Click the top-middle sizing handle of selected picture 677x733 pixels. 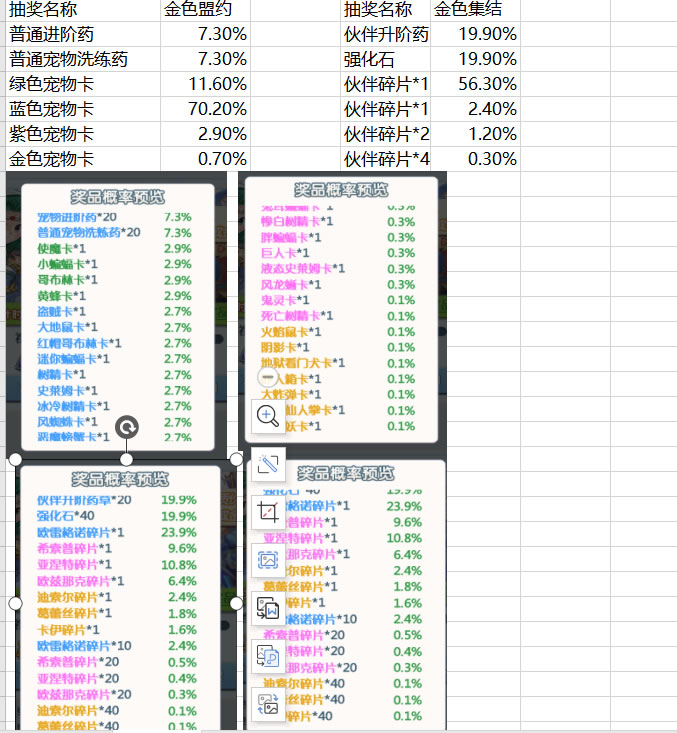click(x=126, y=460)
